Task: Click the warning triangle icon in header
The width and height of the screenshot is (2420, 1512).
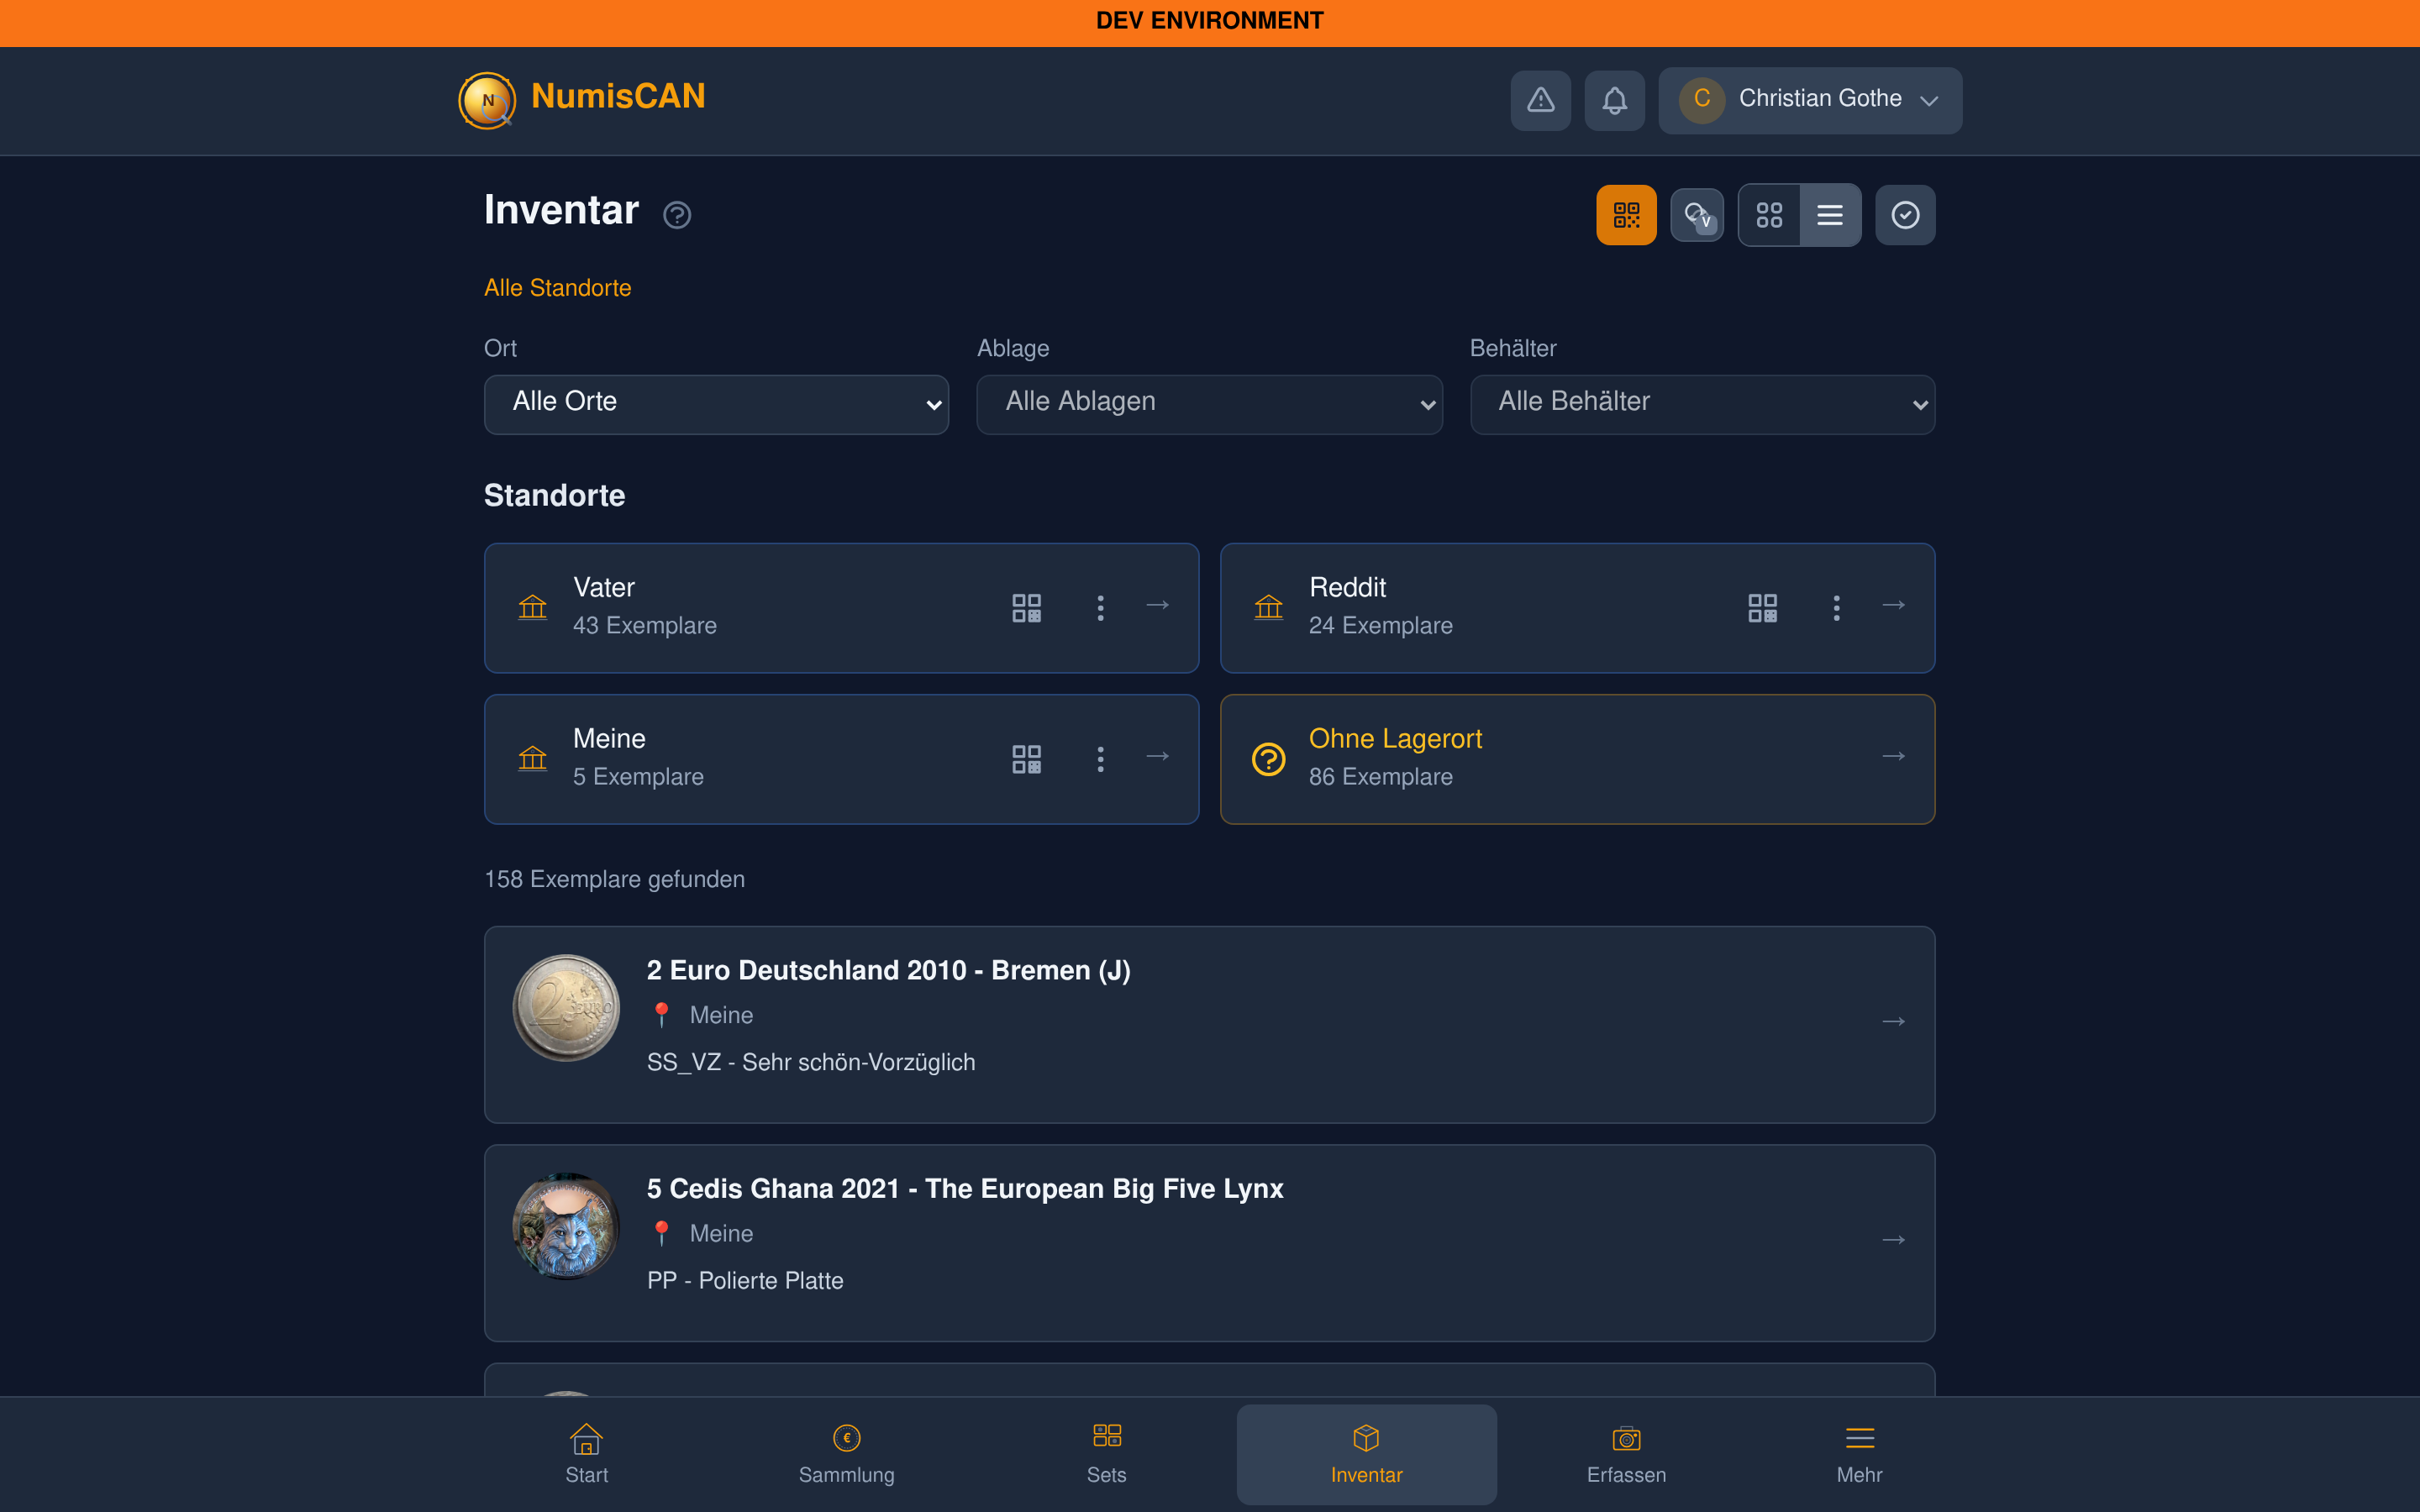Action: point(1540,100)
